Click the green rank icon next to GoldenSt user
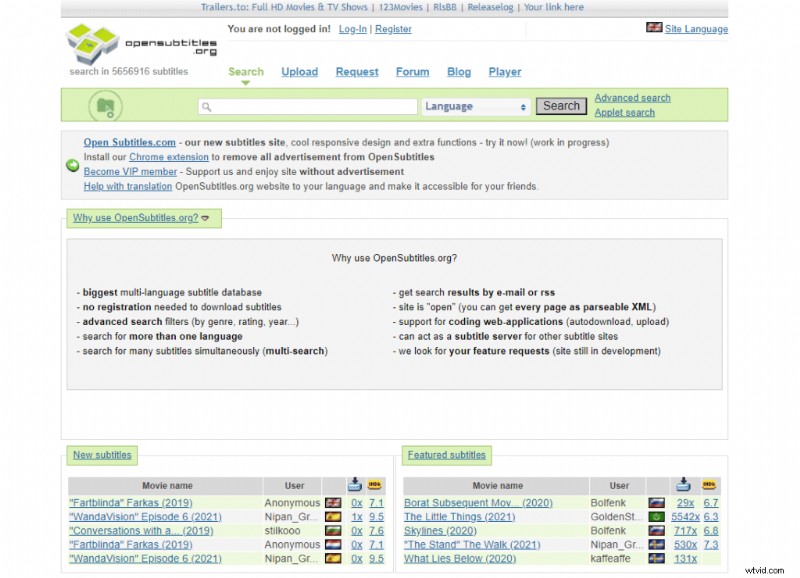Viewport: 800px width, 578px height. pos(655,517)
